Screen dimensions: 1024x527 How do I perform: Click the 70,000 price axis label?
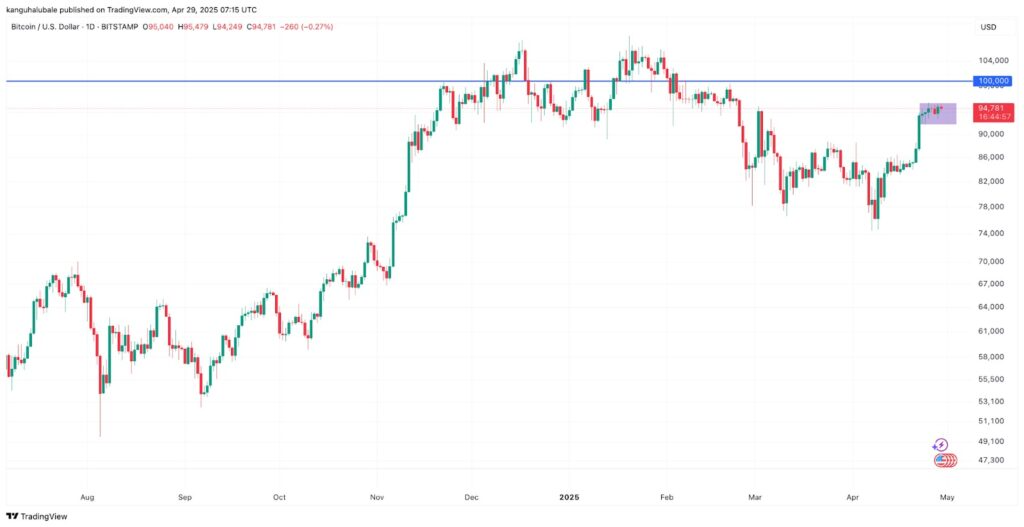point(991,261)
